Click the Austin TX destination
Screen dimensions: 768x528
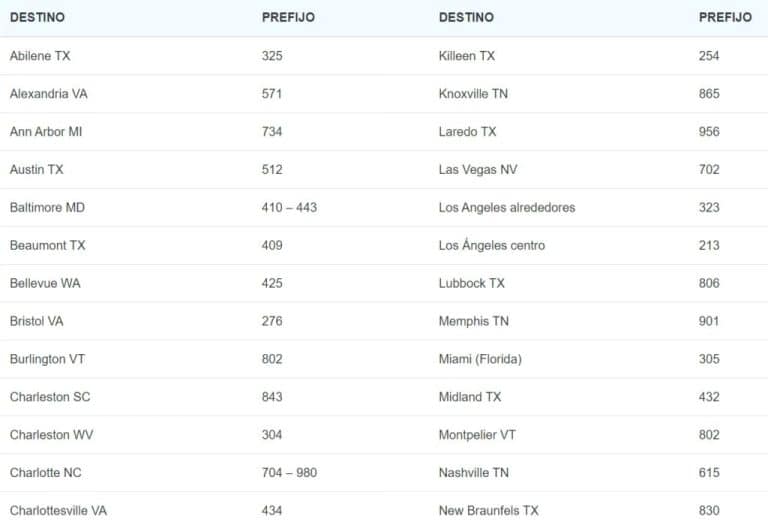pyautogui.click(x=36, y=170)
